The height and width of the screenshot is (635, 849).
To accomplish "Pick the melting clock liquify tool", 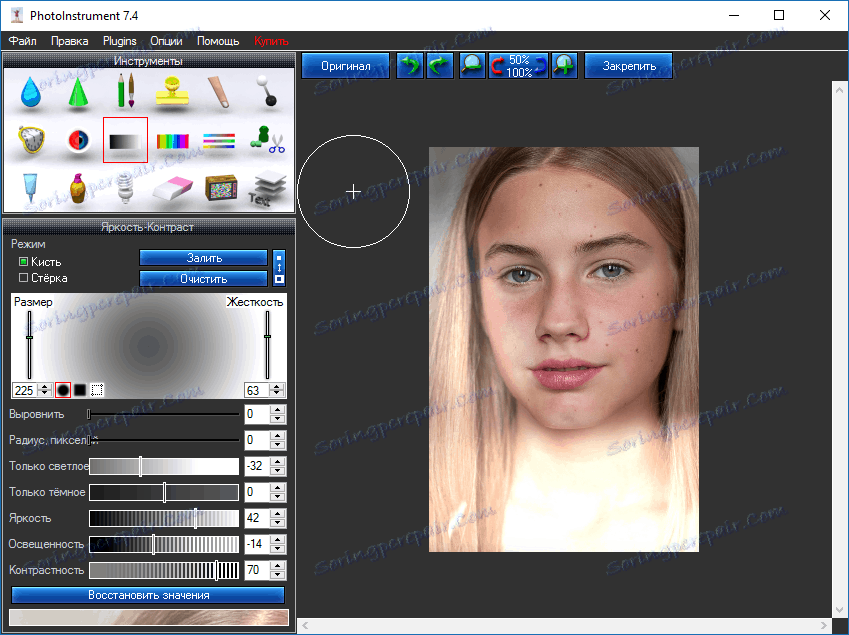I will 30,141.
